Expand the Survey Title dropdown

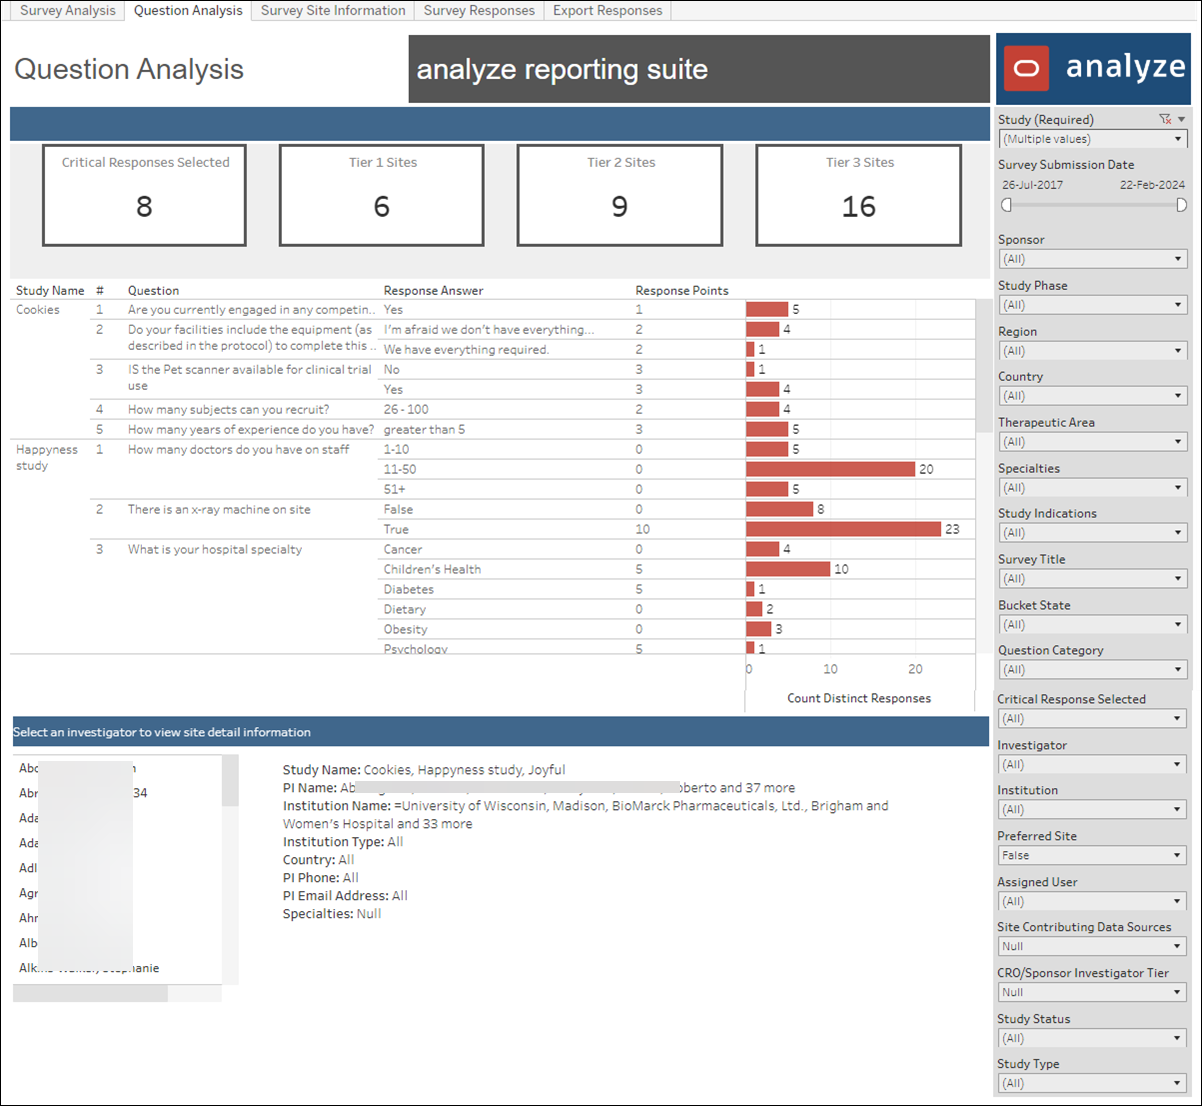pos(1093,579)
